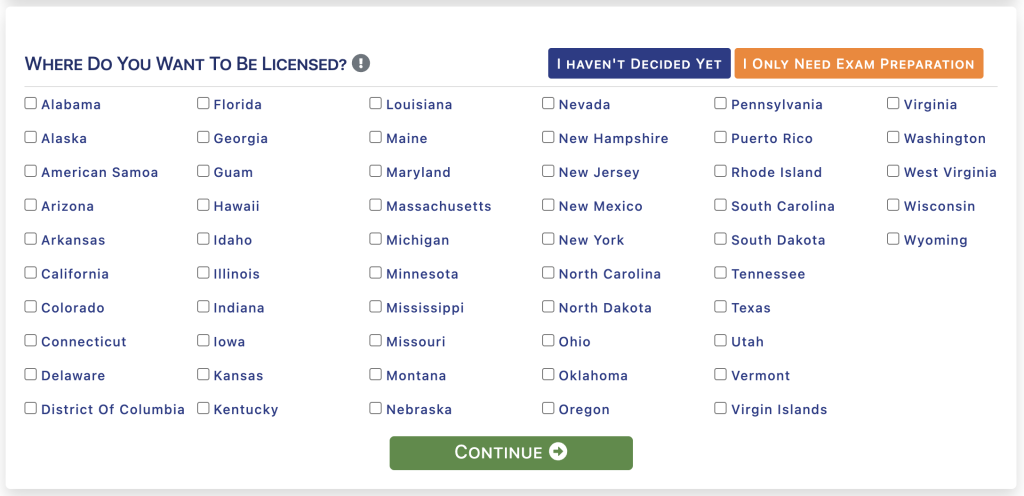Tick the Wyoming checkbox
The width and height of the screenshot is (1024, 496).
[x=893, y=239]
